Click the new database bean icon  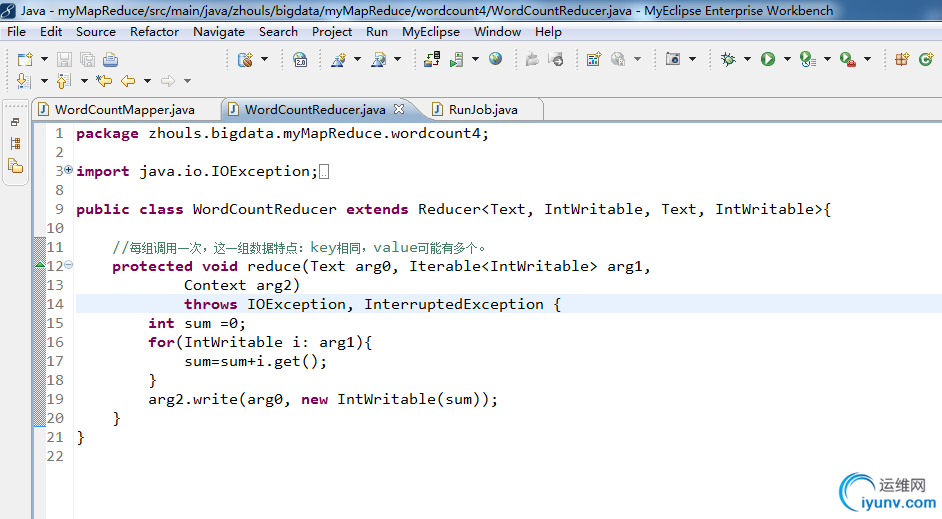point(246,59)
